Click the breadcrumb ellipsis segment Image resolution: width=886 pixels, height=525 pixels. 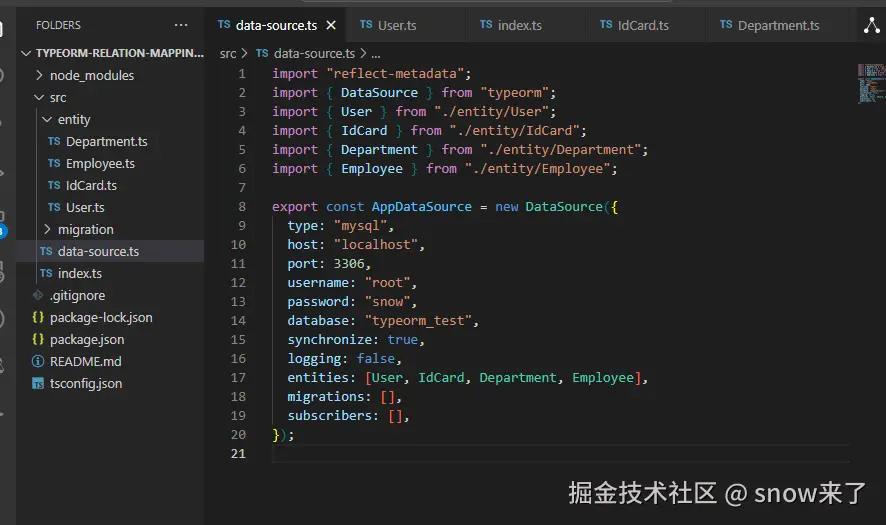click(x=376, y=54)
